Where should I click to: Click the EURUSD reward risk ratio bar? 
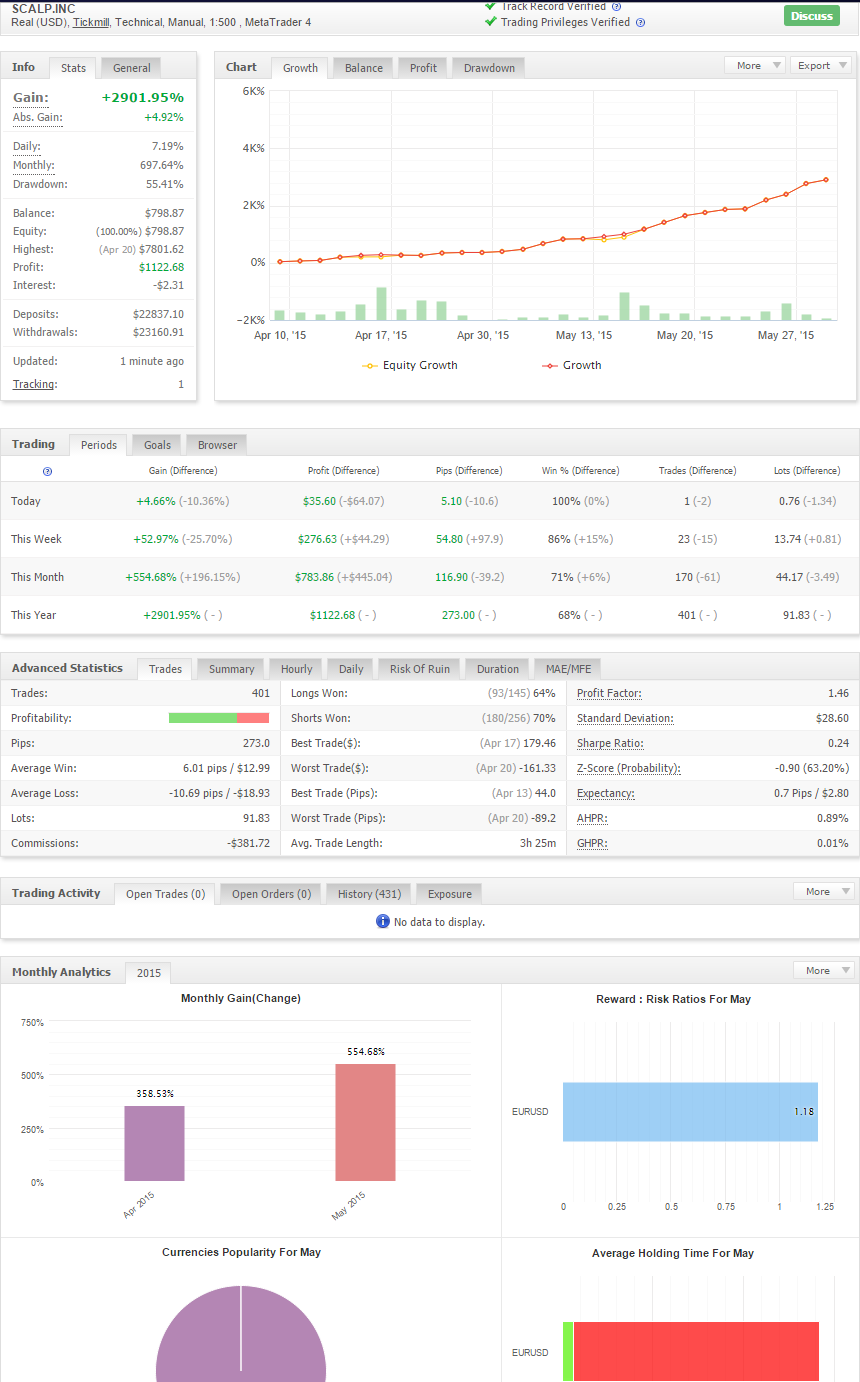pyautogui.click(x=690, y=1111)
